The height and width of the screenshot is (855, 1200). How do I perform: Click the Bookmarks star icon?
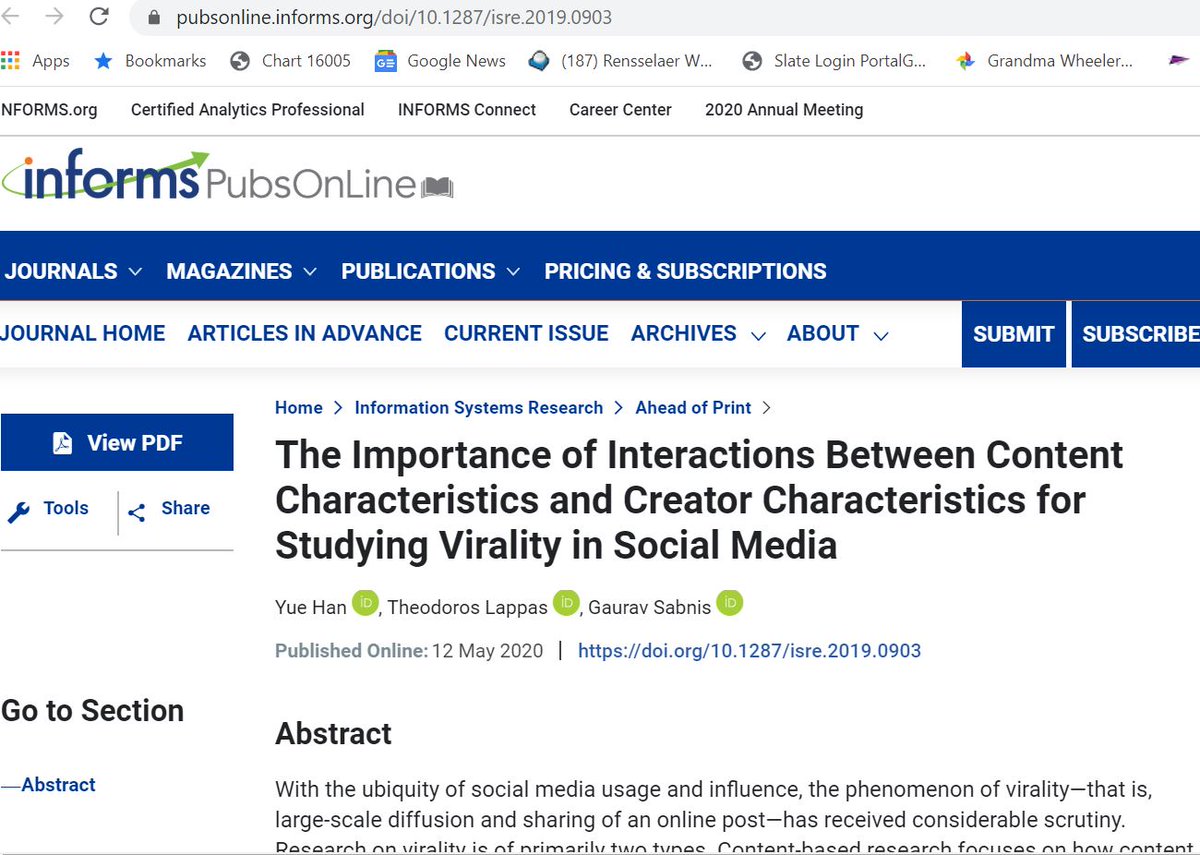[103, 60]
